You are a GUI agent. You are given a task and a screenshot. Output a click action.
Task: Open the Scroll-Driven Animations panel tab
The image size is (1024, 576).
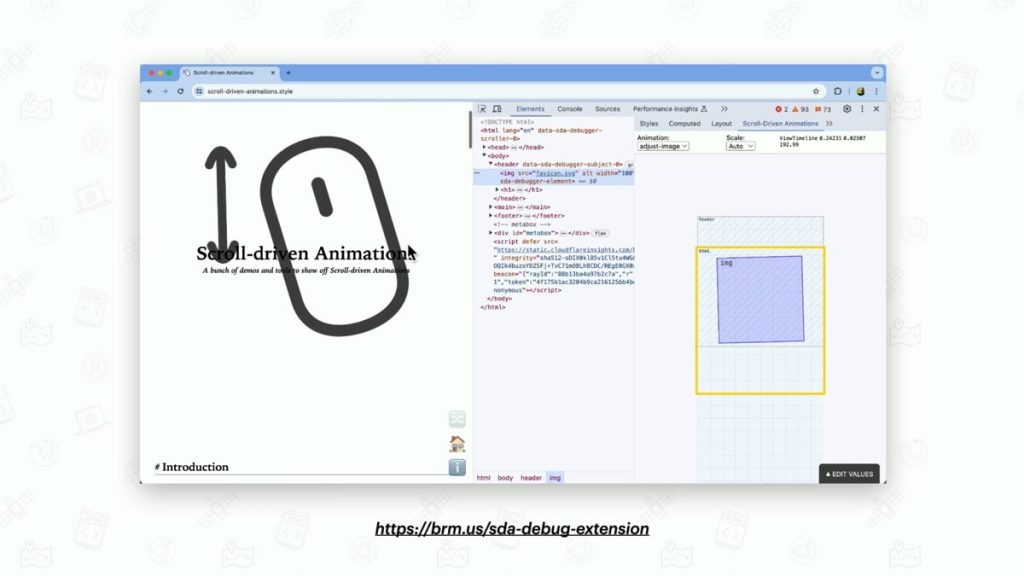tap(781, 124)
